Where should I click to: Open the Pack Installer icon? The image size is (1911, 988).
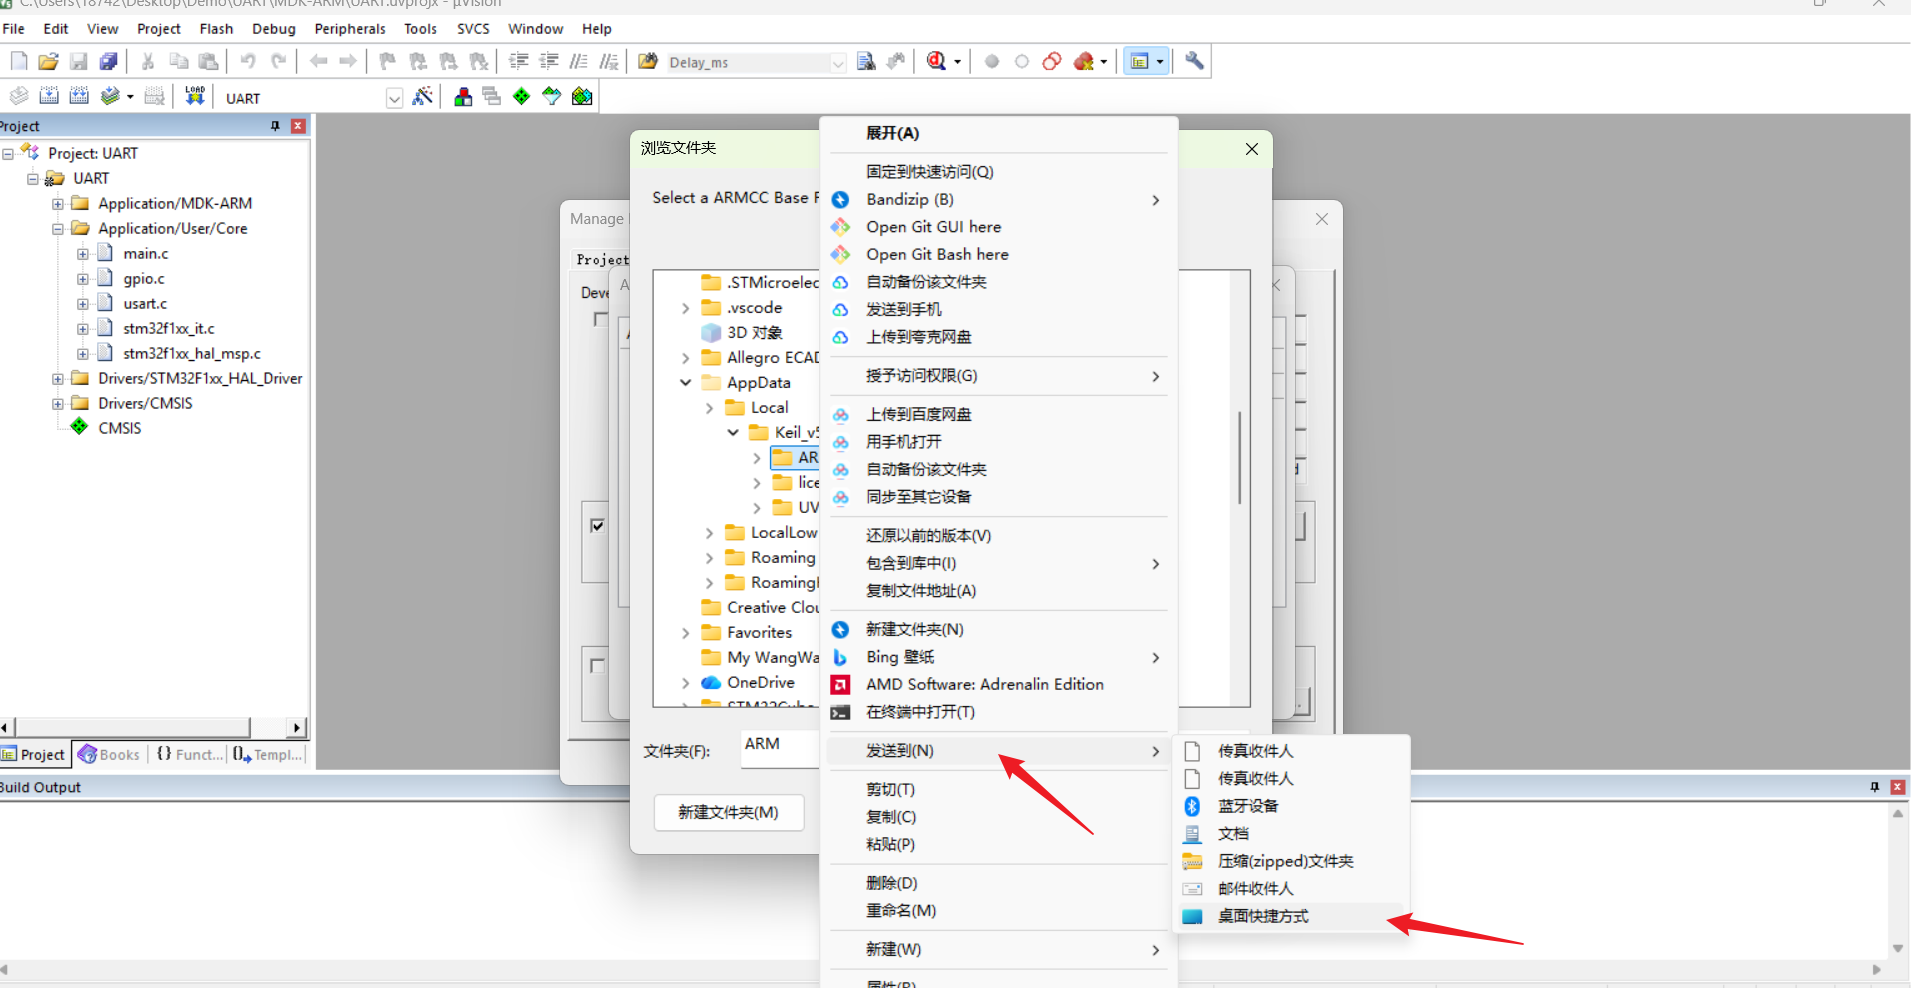pos(582,97)
